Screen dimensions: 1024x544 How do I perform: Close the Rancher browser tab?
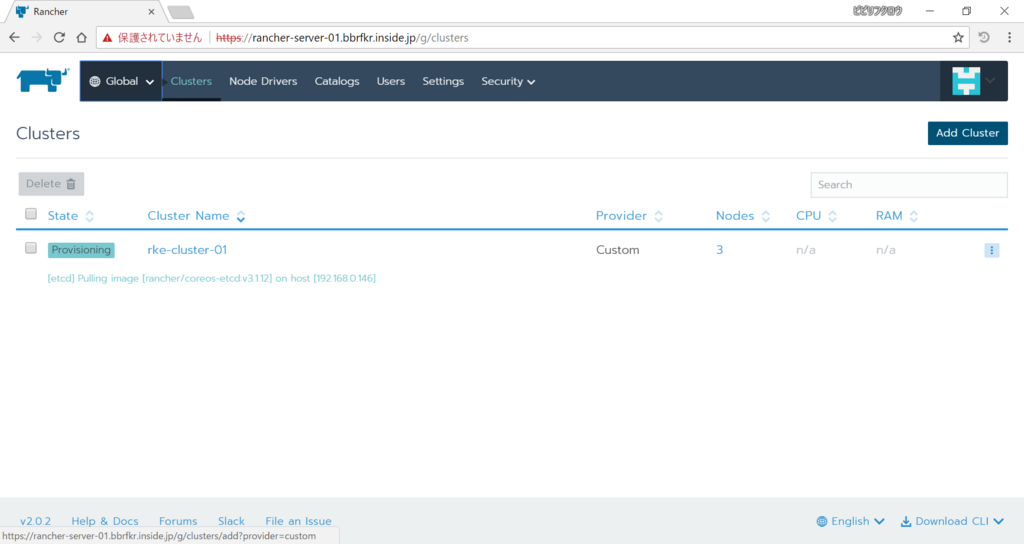coord(151,12)
